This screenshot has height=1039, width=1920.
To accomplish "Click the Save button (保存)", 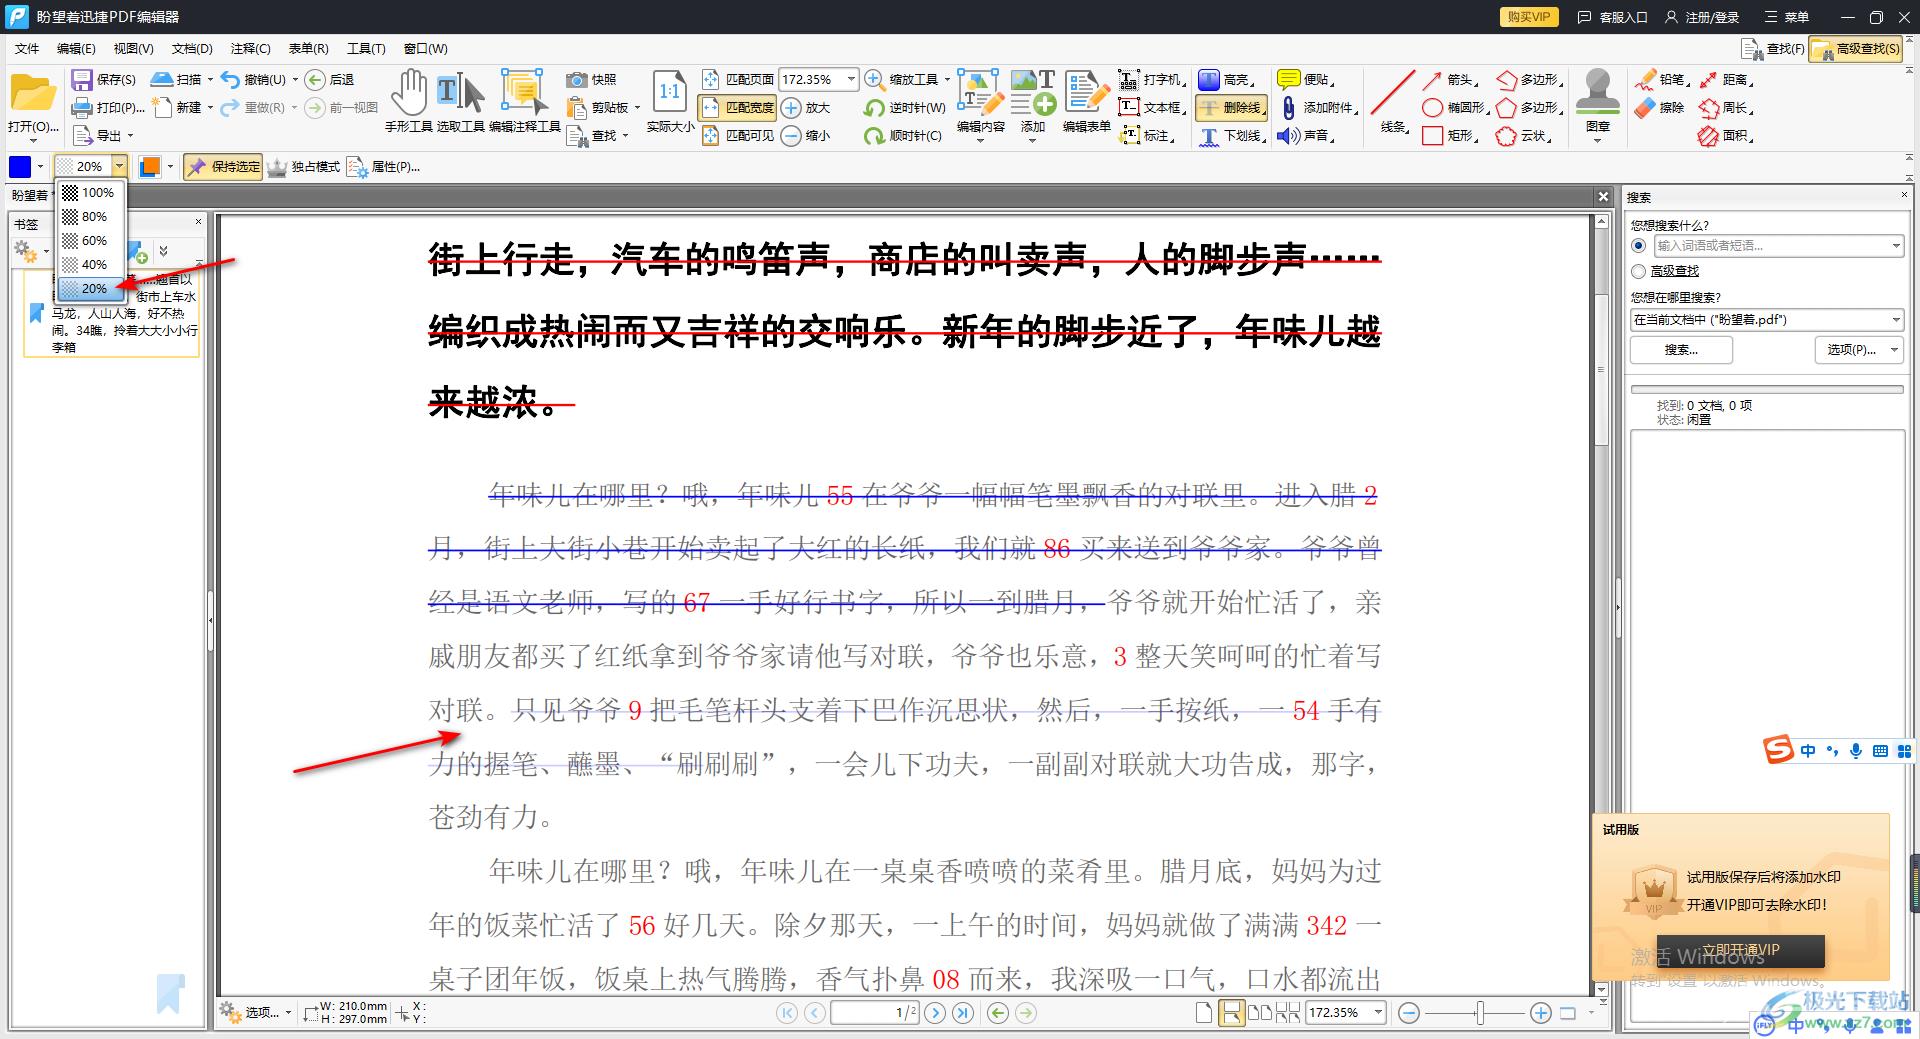I will point(104,80).
